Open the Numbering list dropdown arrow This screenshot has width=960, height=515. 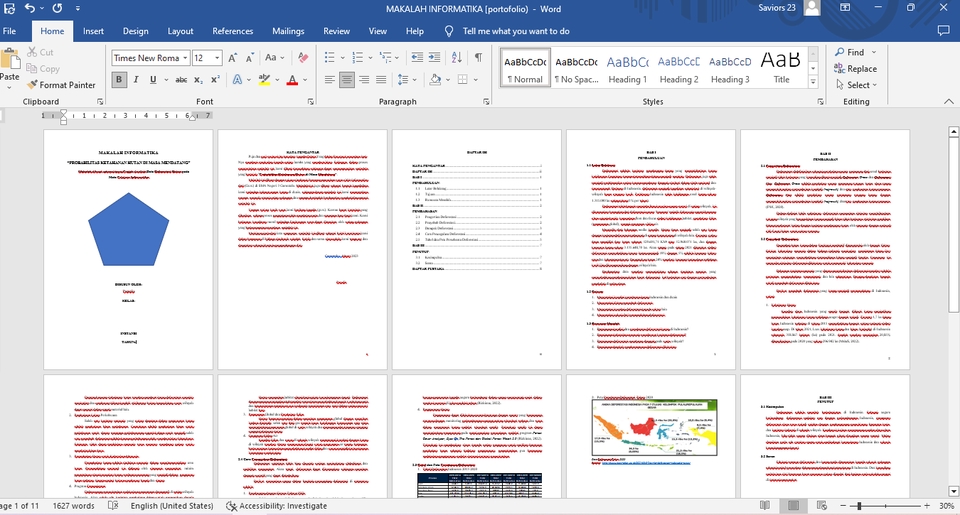pos(370,58)
